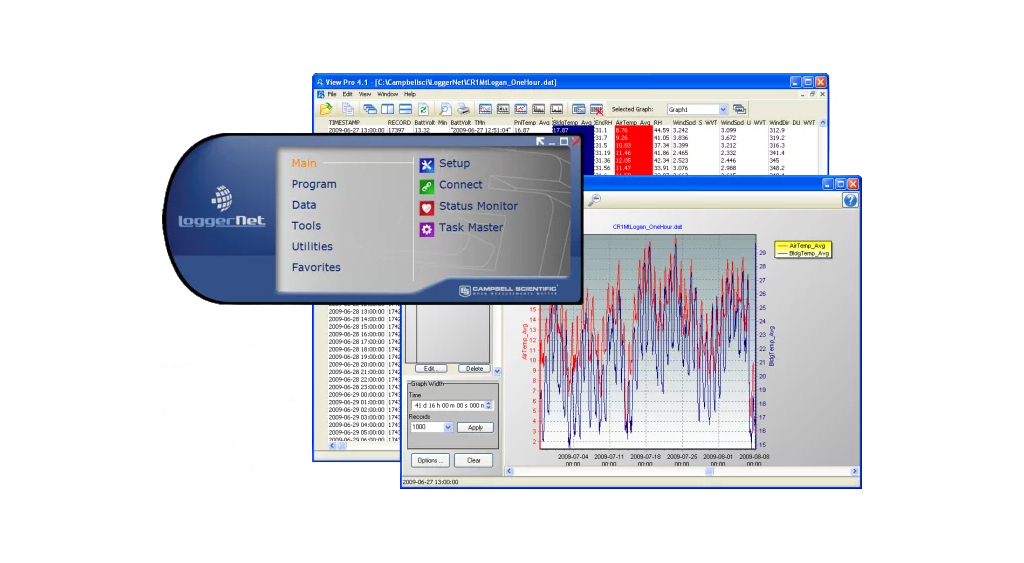Refresh the data file with green arrows icon
The height and width of the screenshot is (563, 1024).
423,109
